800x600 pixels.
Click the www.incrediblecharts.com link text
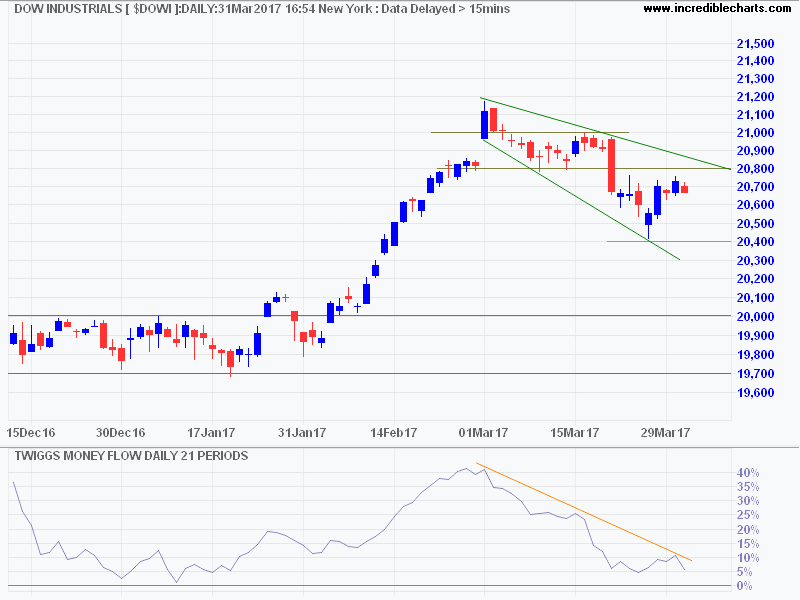pyautogui.click(x=717, y=8)
